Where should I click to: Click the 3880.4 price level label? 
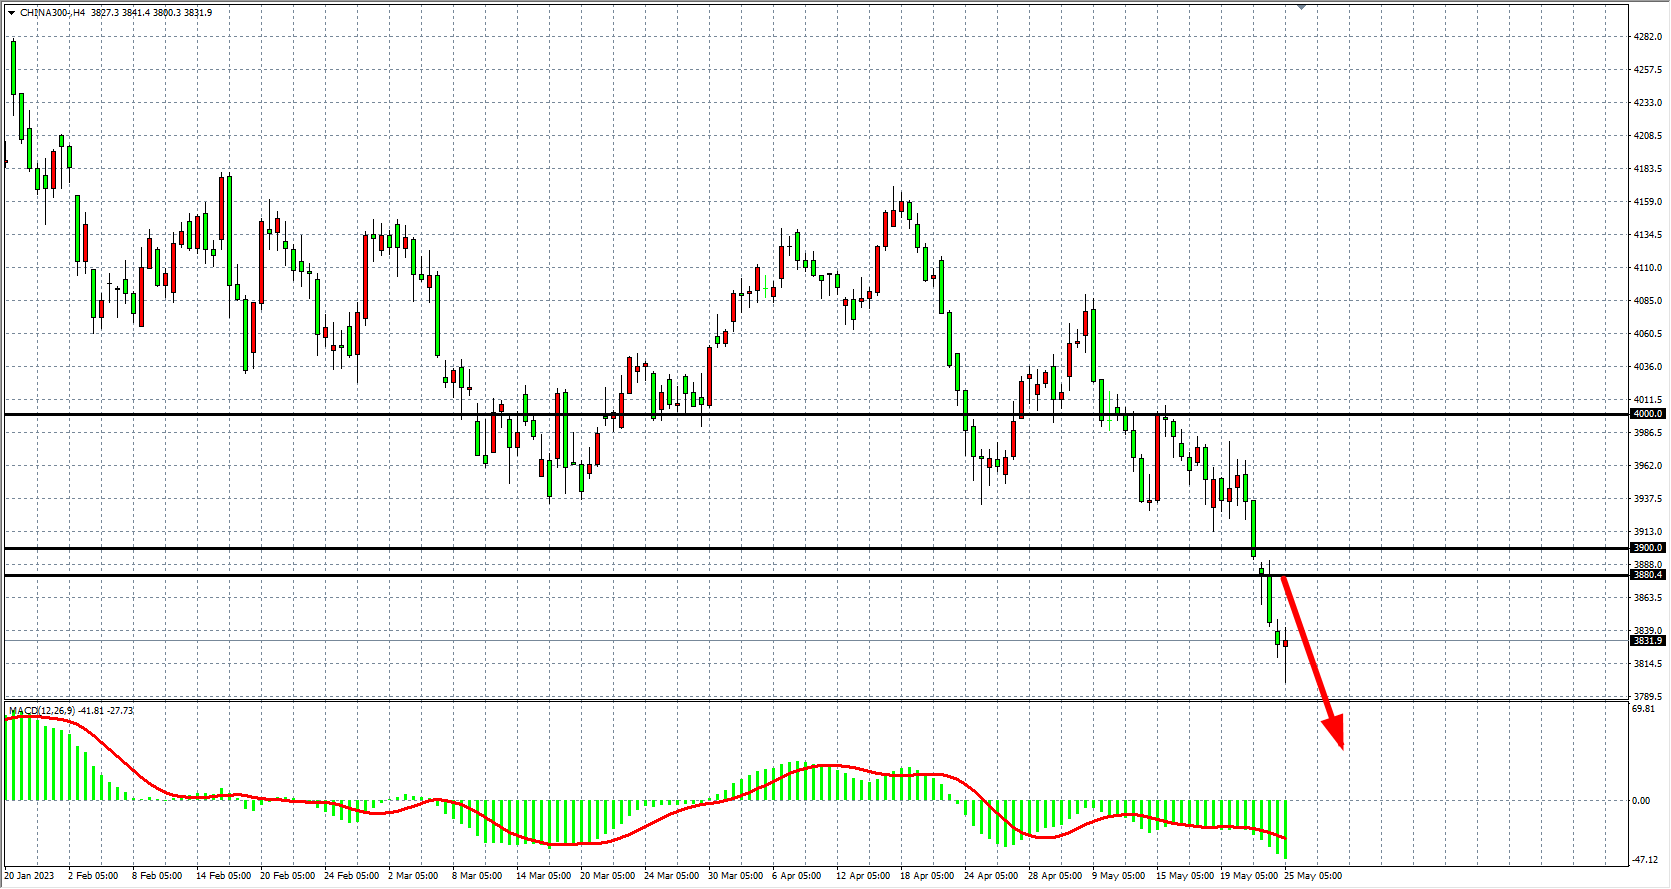click(x=1647, y=575)
